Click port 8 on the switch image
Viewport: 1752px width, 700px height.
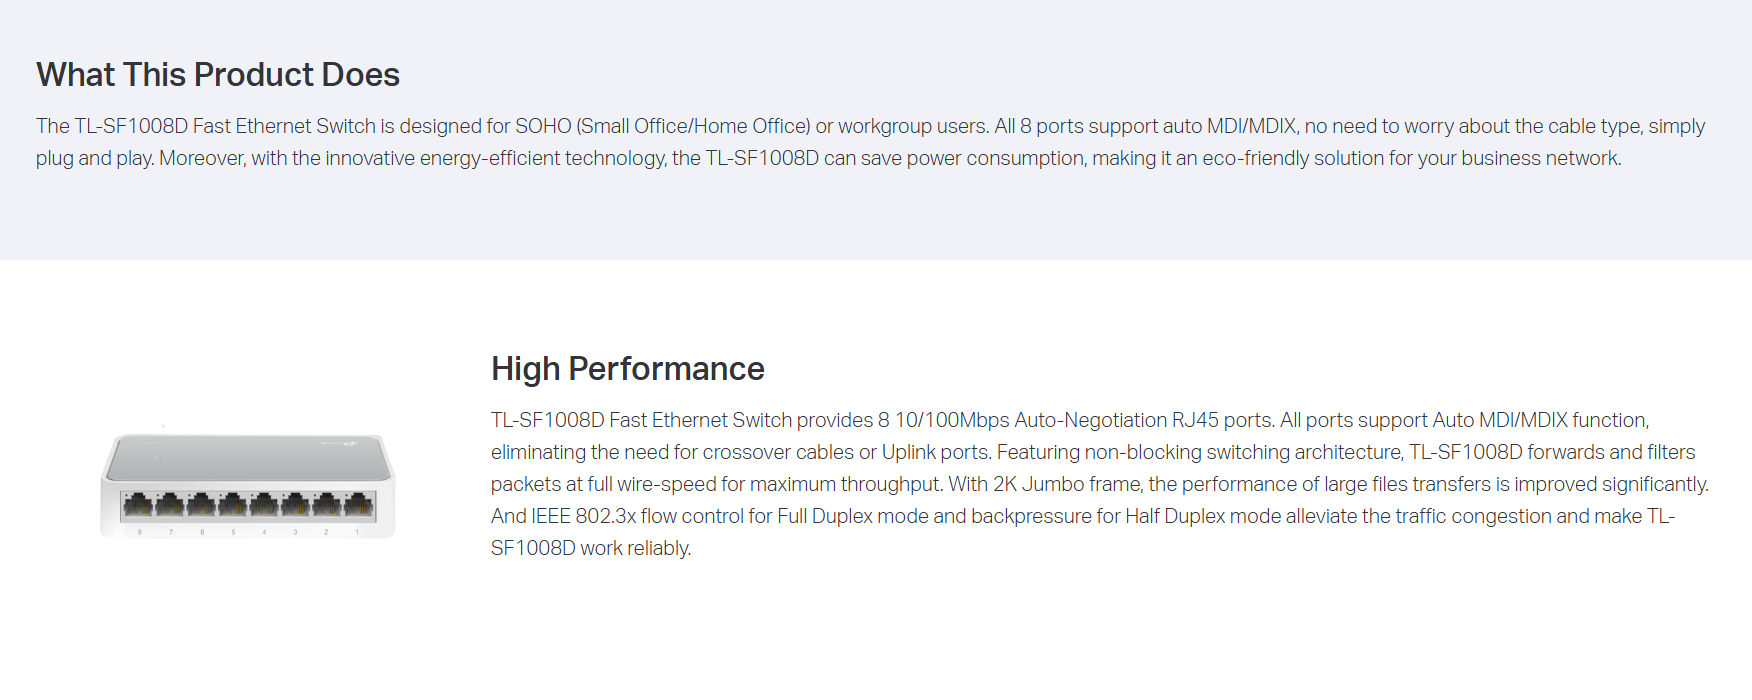[x=138, y=506]
